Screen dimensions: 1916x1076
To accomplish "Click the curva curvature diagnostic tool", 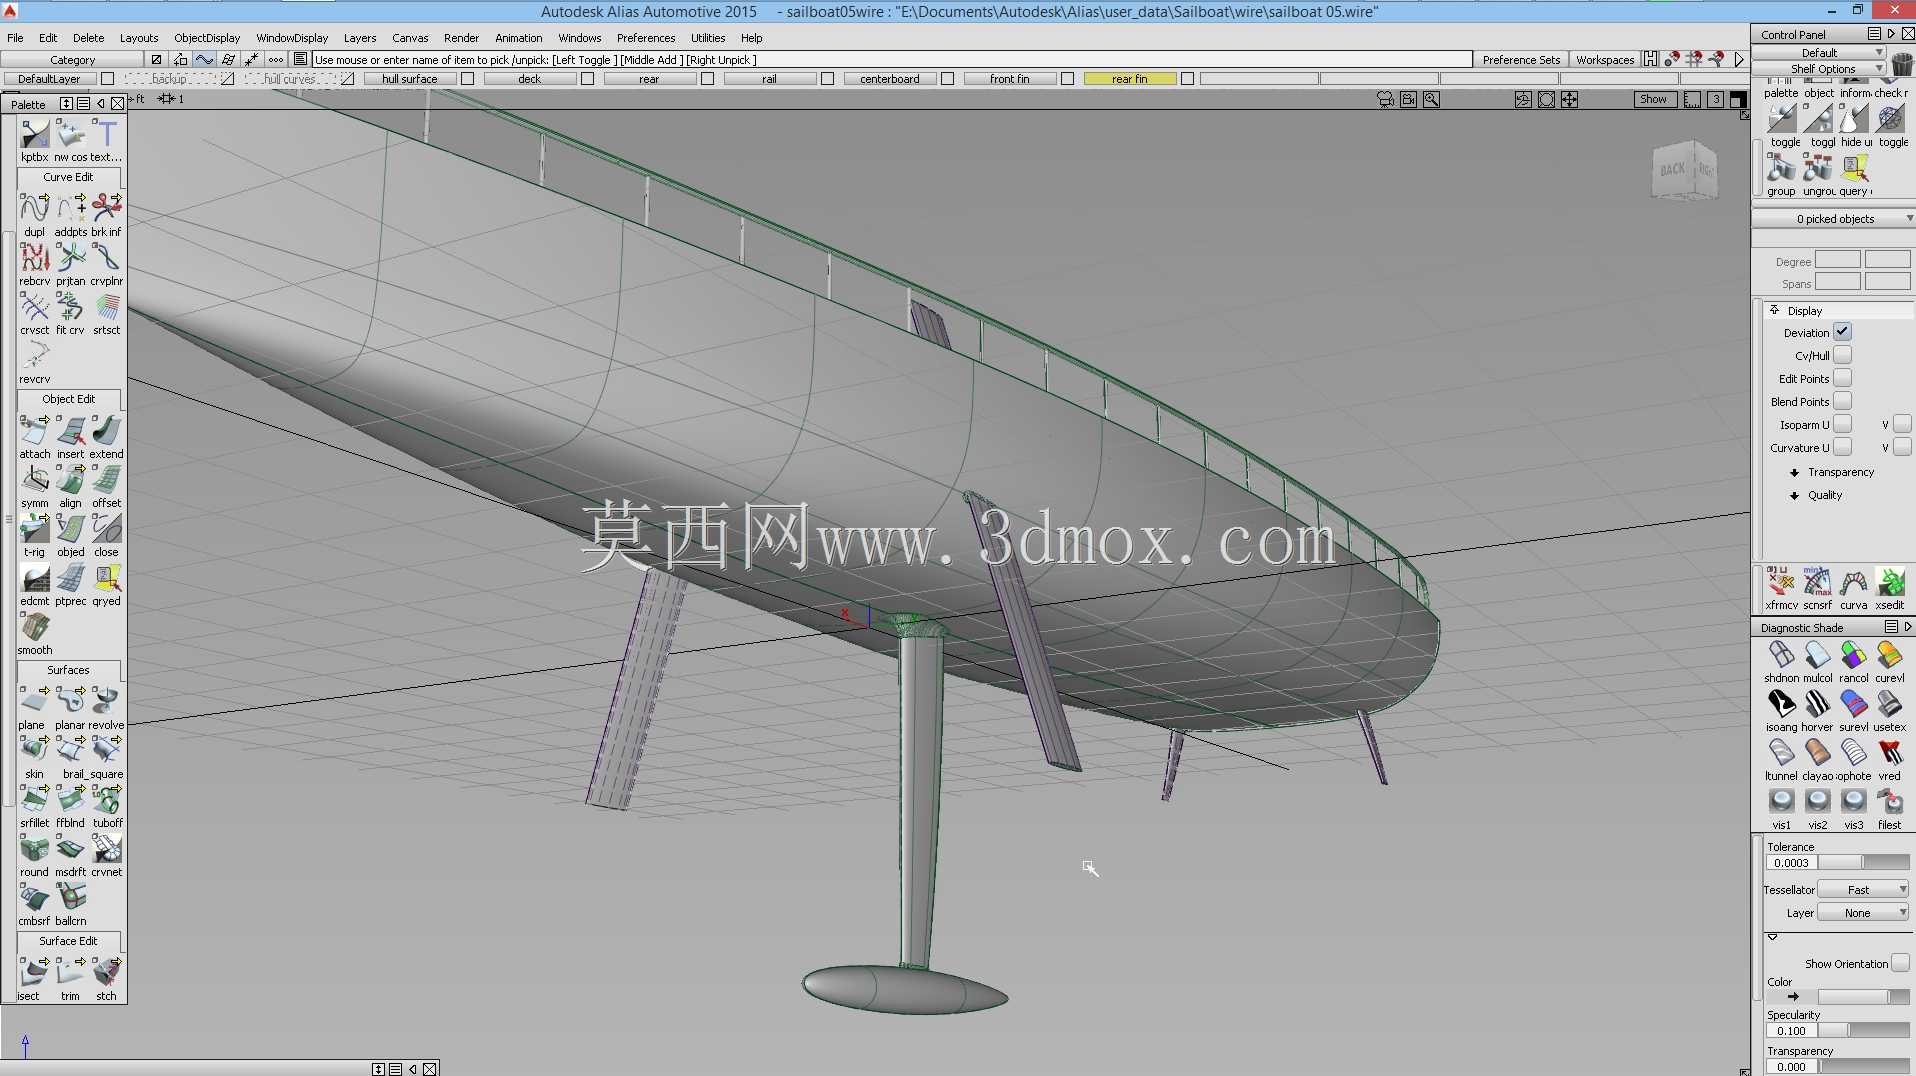I will point(1853,581).
